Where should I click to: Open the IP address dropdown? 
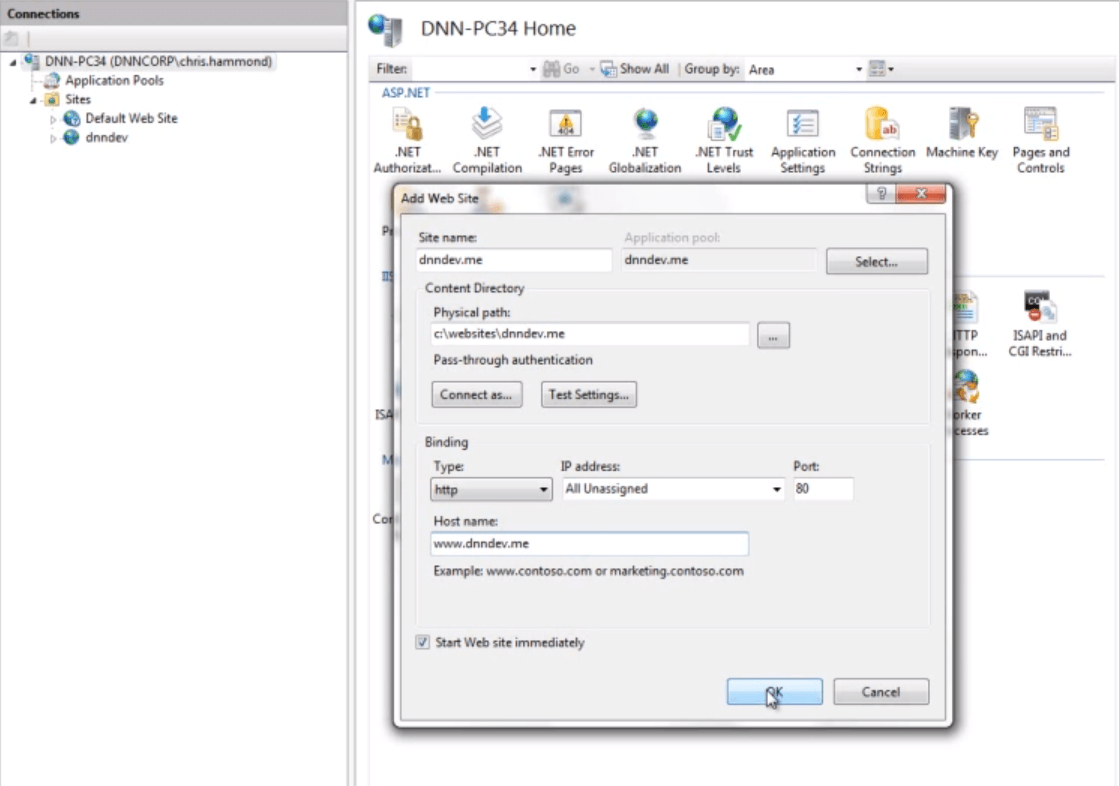pos(777,490)
